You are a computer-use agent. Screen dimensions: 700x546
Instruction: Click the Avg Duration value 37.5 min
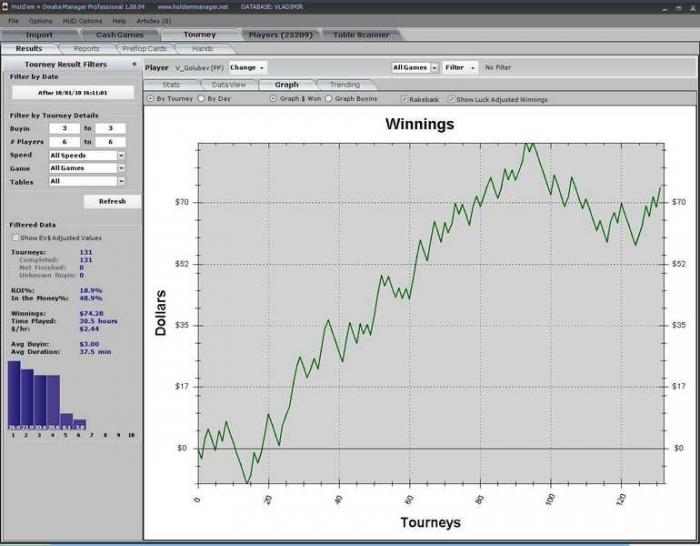click(96, 352)
